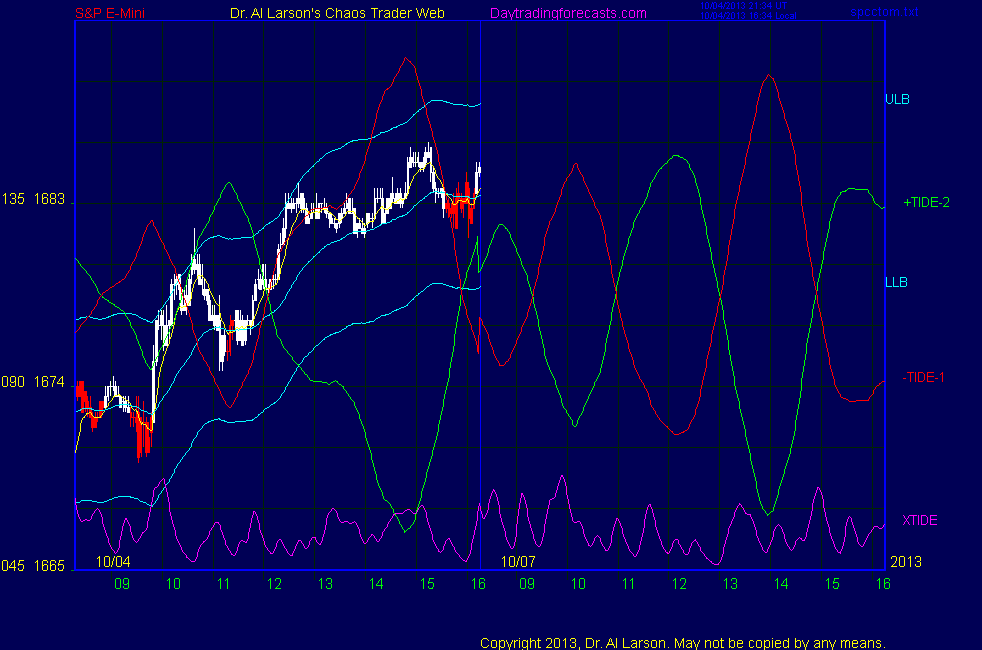Click the 1683 price axis label

coord(49,200)
